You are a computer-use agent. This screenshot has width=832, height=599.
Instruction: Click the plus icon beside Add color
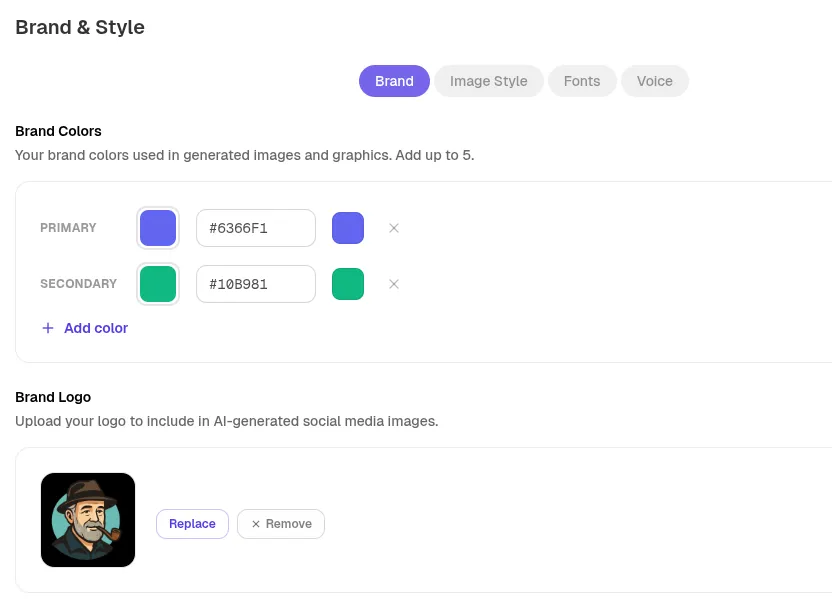[48, 328]
